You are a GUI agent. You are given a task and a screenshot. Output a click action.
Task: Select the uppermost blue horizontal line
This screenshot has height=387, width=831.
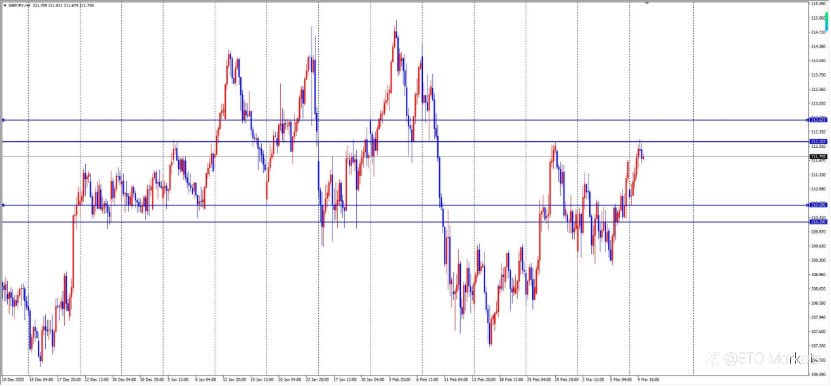[x=405, y=120]
